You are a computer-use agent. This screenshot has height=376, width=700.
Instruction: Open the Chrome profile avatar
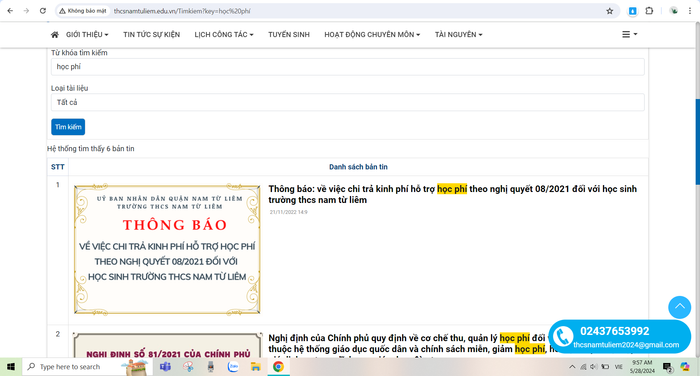[x=674, y=11]
